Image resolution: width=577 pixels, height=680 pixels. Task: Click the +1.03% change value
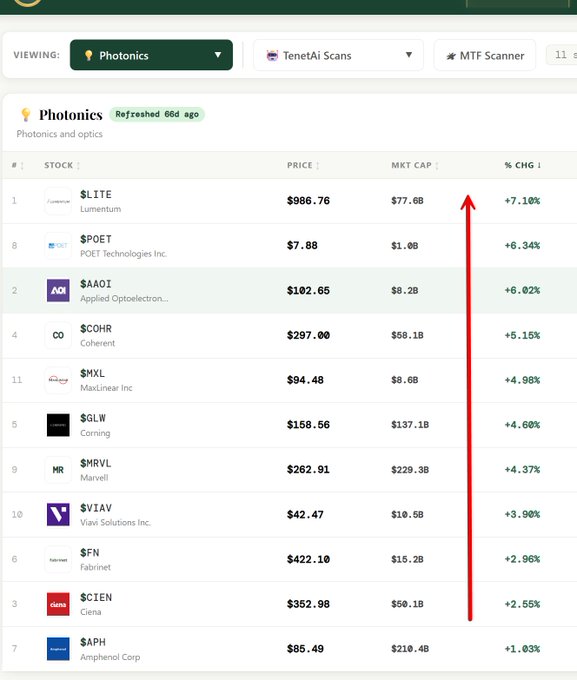pyautogui.click(x=522, y=649)
